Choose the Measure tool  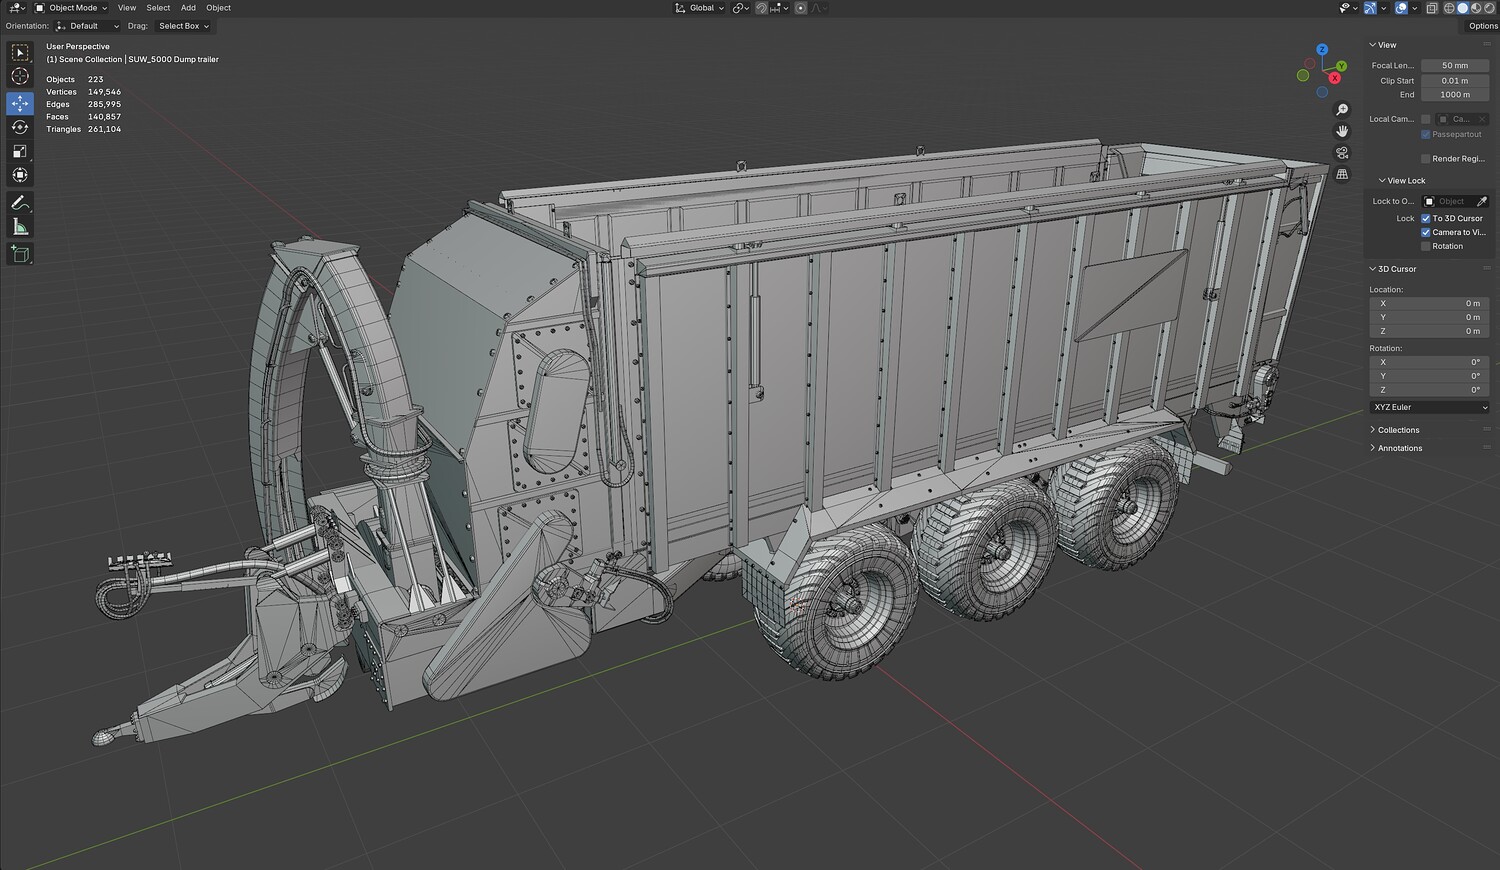tap(20, 227)
